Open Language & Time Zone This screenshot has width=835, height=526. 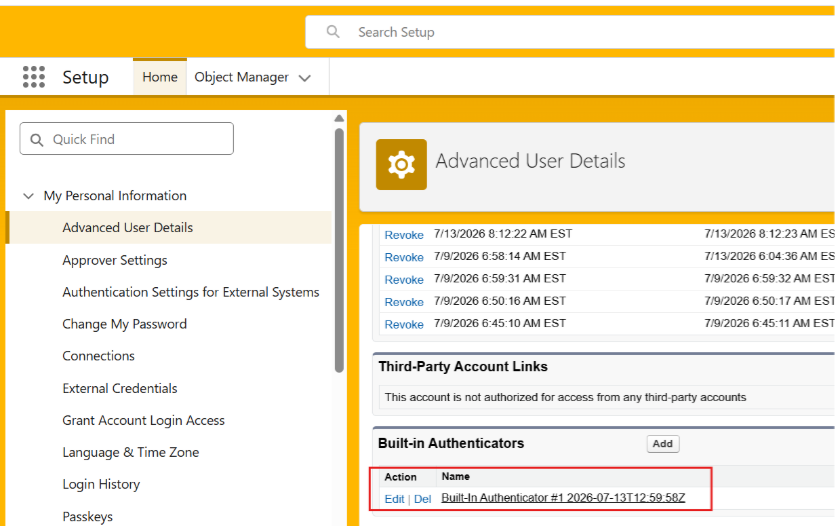tap(130, 452)
